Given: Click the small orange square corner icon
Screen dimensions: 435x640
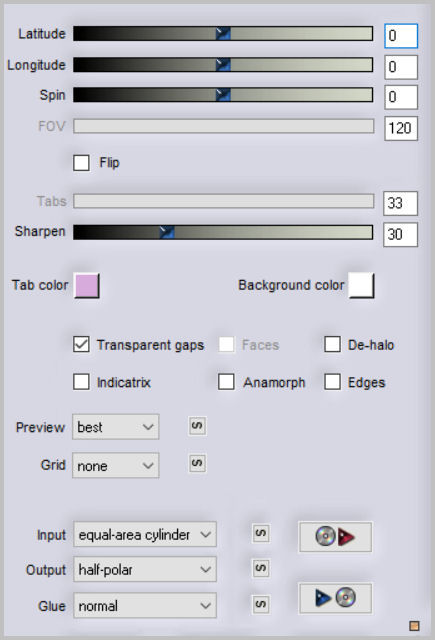Looking at the screenshot, I should [414, 626].
